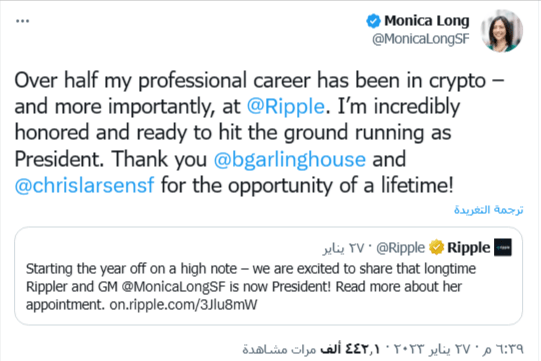Click the Arabic translate tweet link
Image resolution: width=541 pixels, height=361 pixels.
[x=489, y=209]
